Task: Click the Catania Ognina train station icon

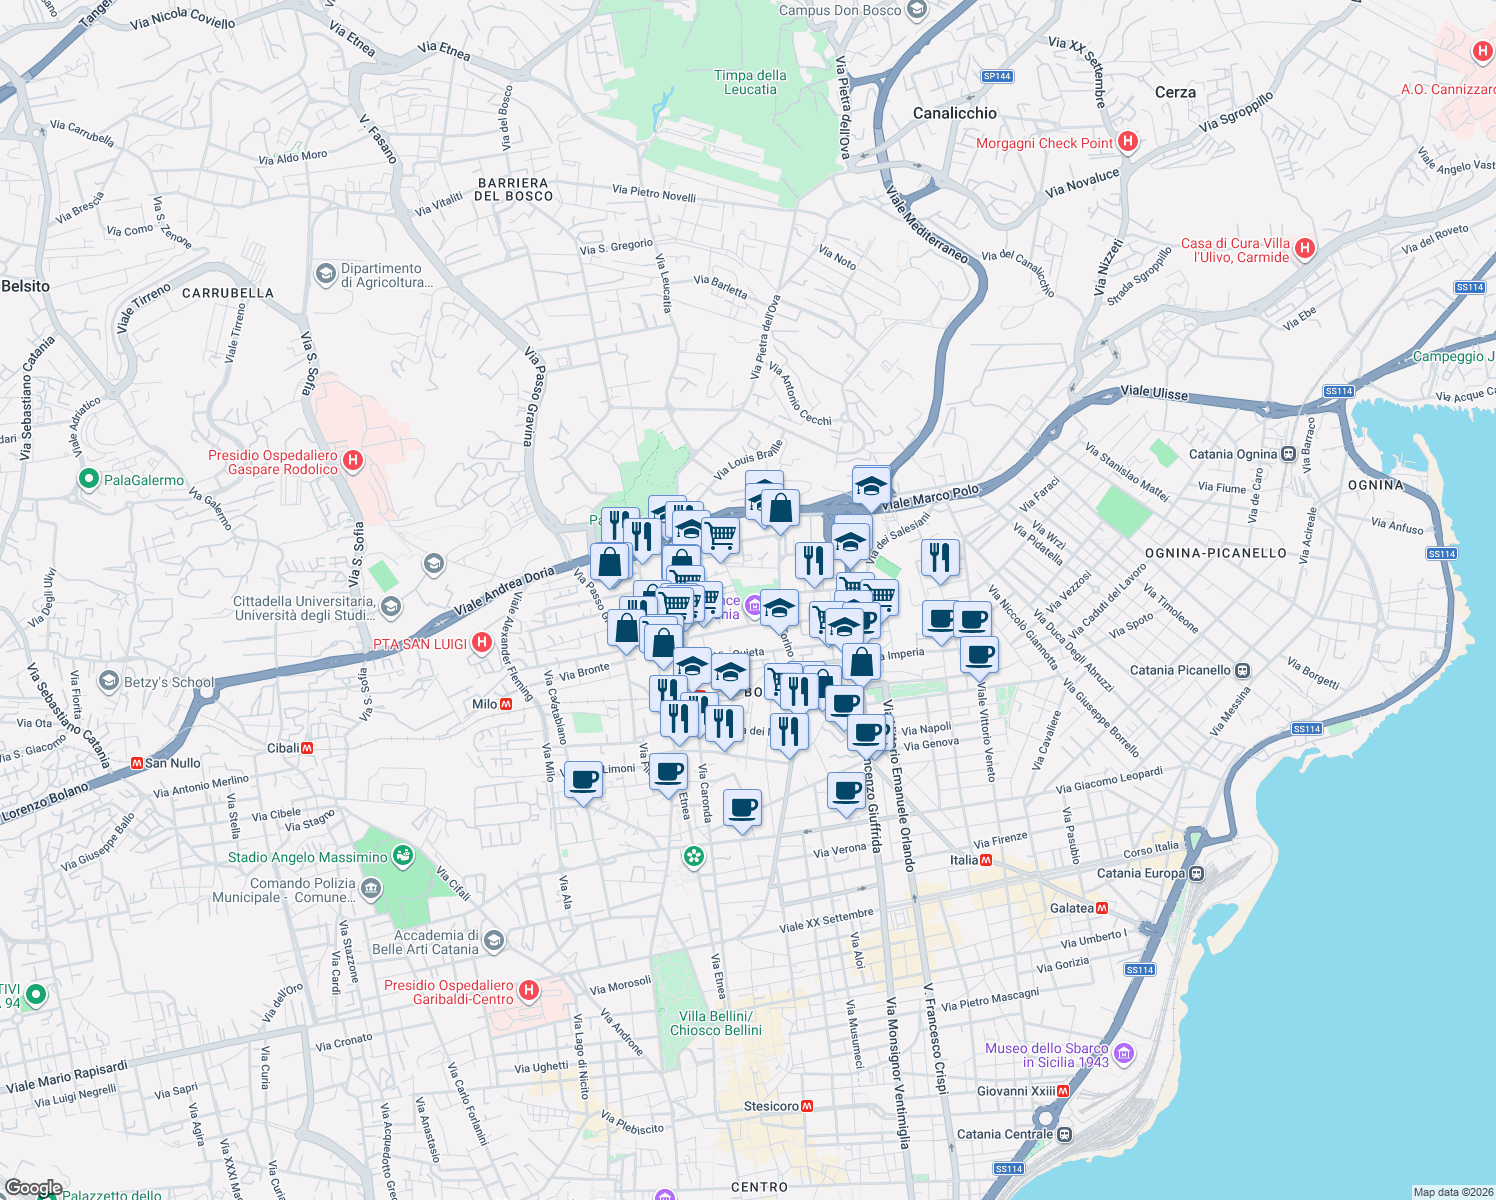Action: (x=1289, y=454)
